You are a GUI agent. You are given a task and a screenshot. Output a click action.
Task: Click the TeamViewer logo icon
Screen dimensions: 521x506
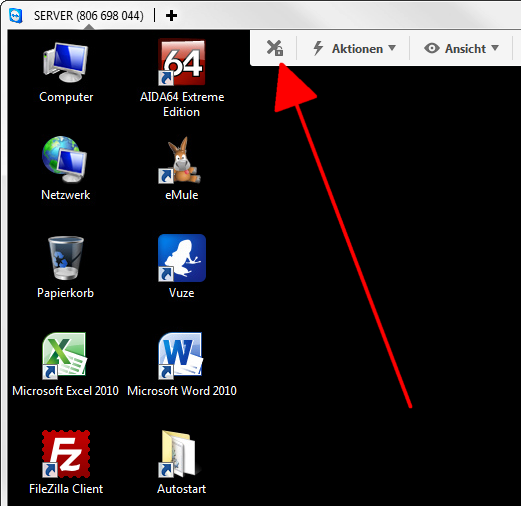point(16,16)
